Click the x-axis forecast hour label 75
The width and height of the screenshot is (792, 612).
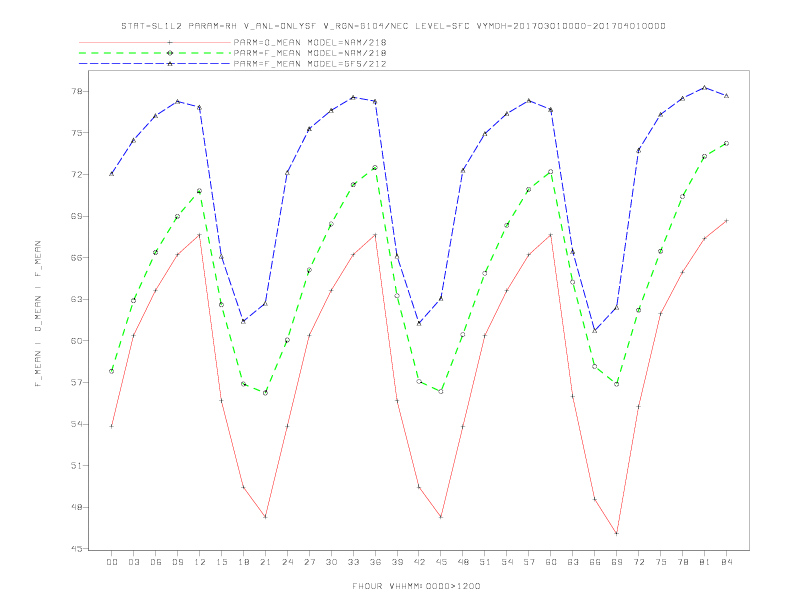pyautogui.click(x=661, y=562)
